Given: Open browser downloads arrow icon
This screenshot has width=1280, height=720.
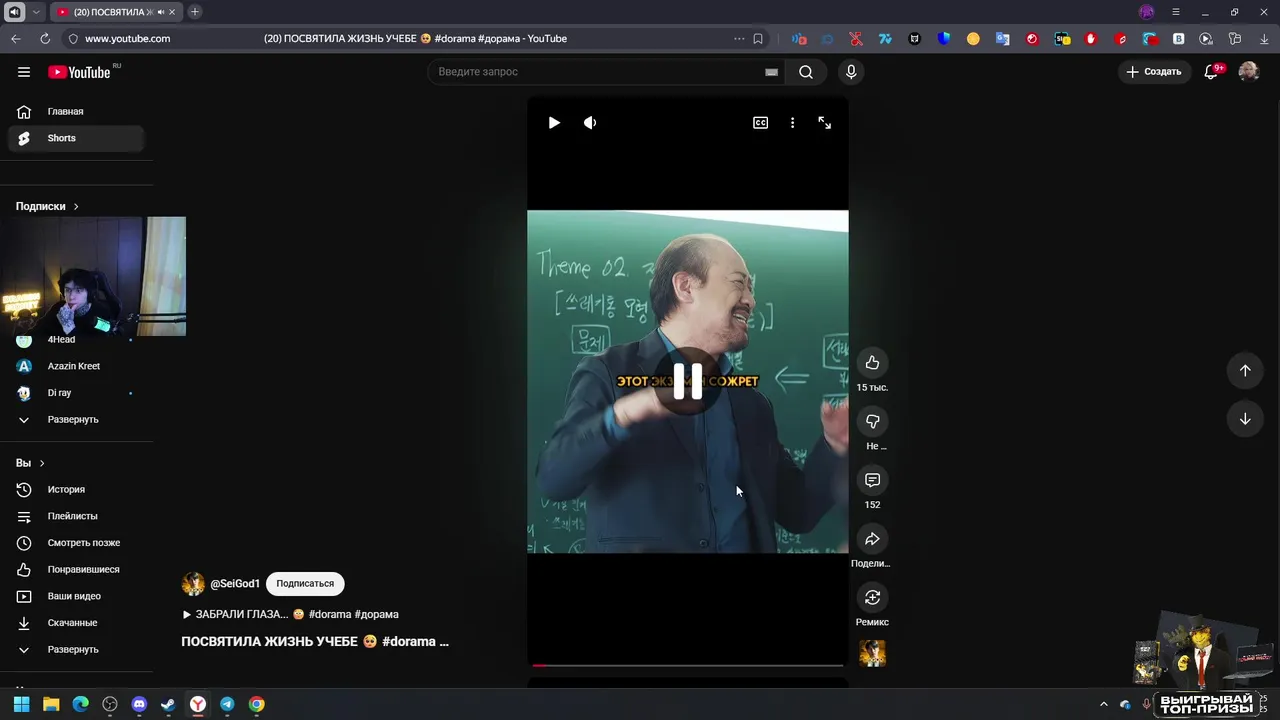Looking at the screenshot, I should pyautogui.click(x=1263, y=39).
